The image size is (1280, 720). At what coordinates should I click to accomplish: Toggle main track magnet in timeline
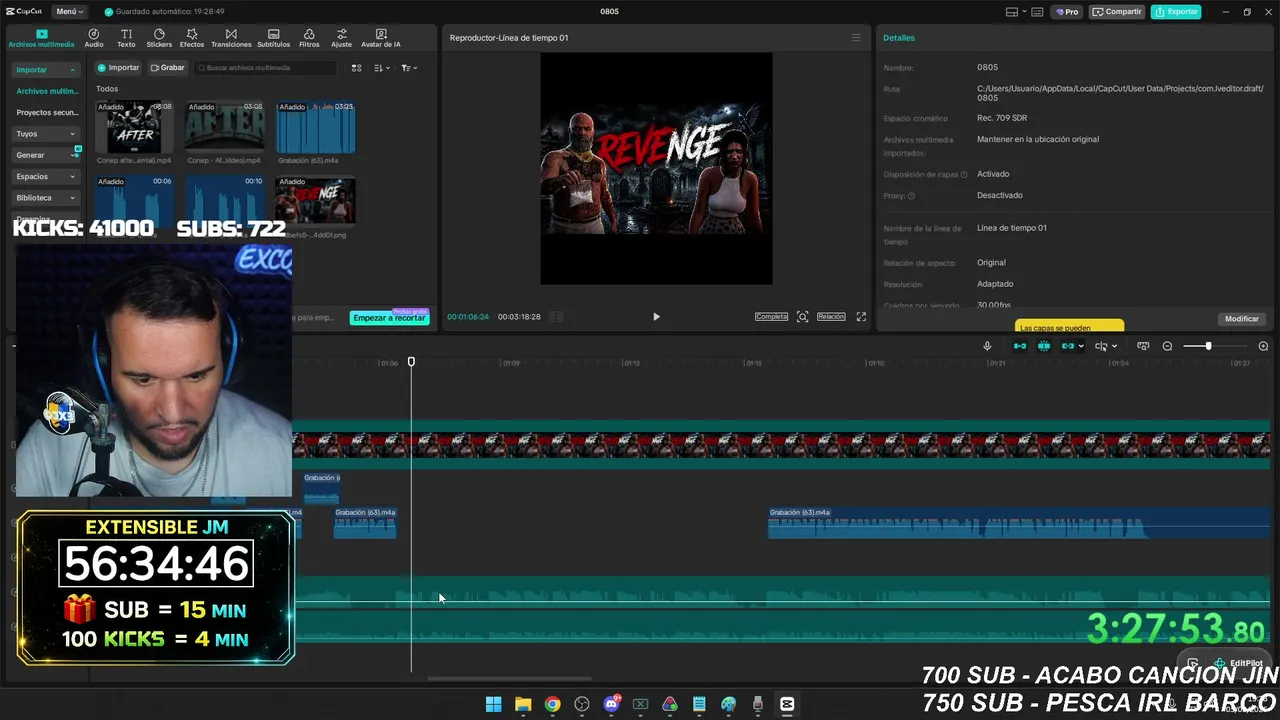1020,346
